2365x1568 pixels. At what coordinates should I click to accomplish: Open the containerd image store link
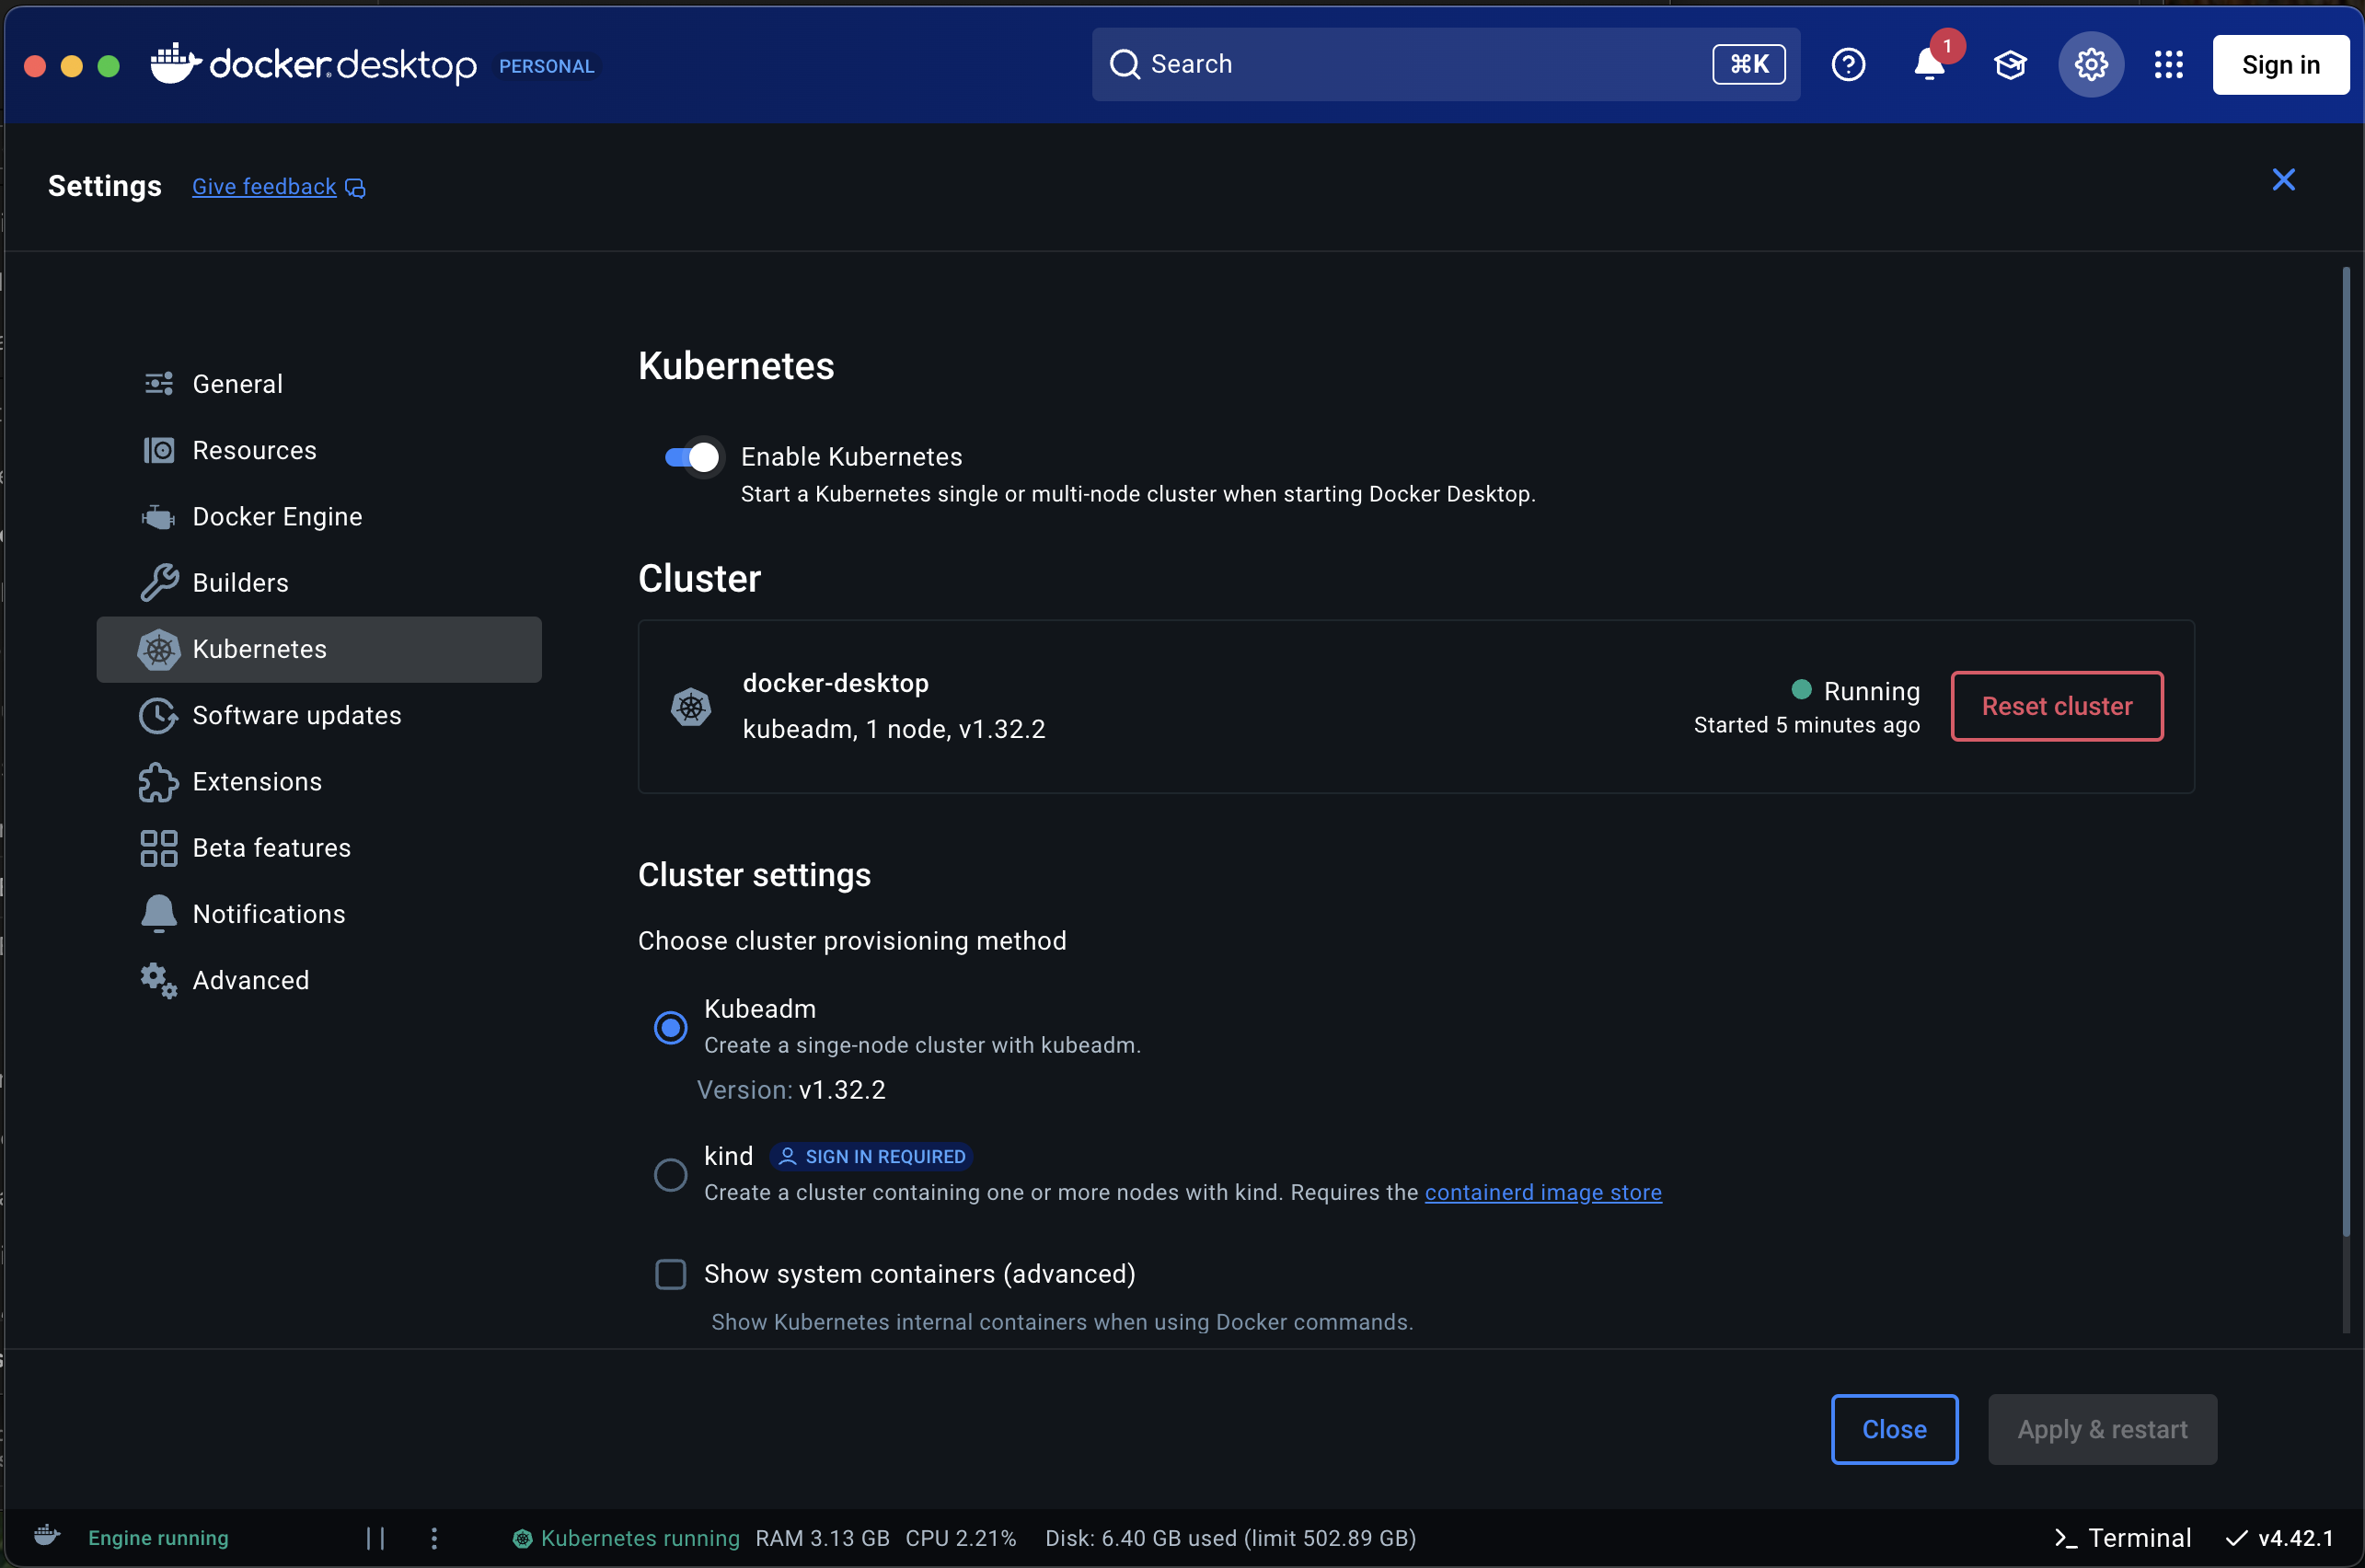pos(1543,1192)
